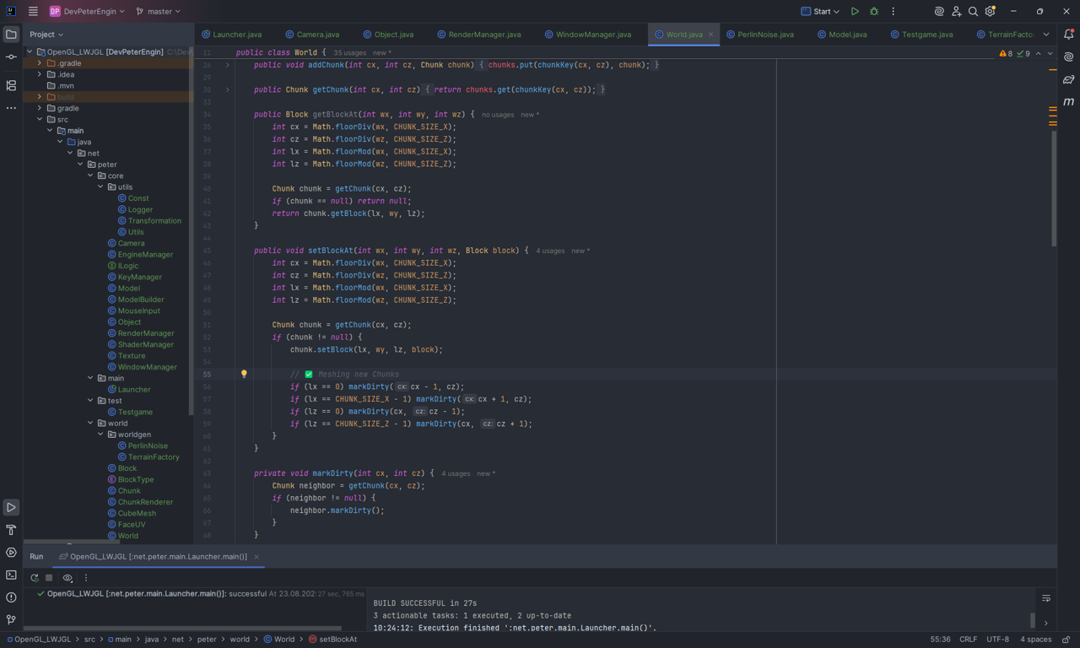Click the yellow intention light bulb in the gutter
Image resolution: width=1080 pixels, height=648 pixels.
[x=244, y=372]
